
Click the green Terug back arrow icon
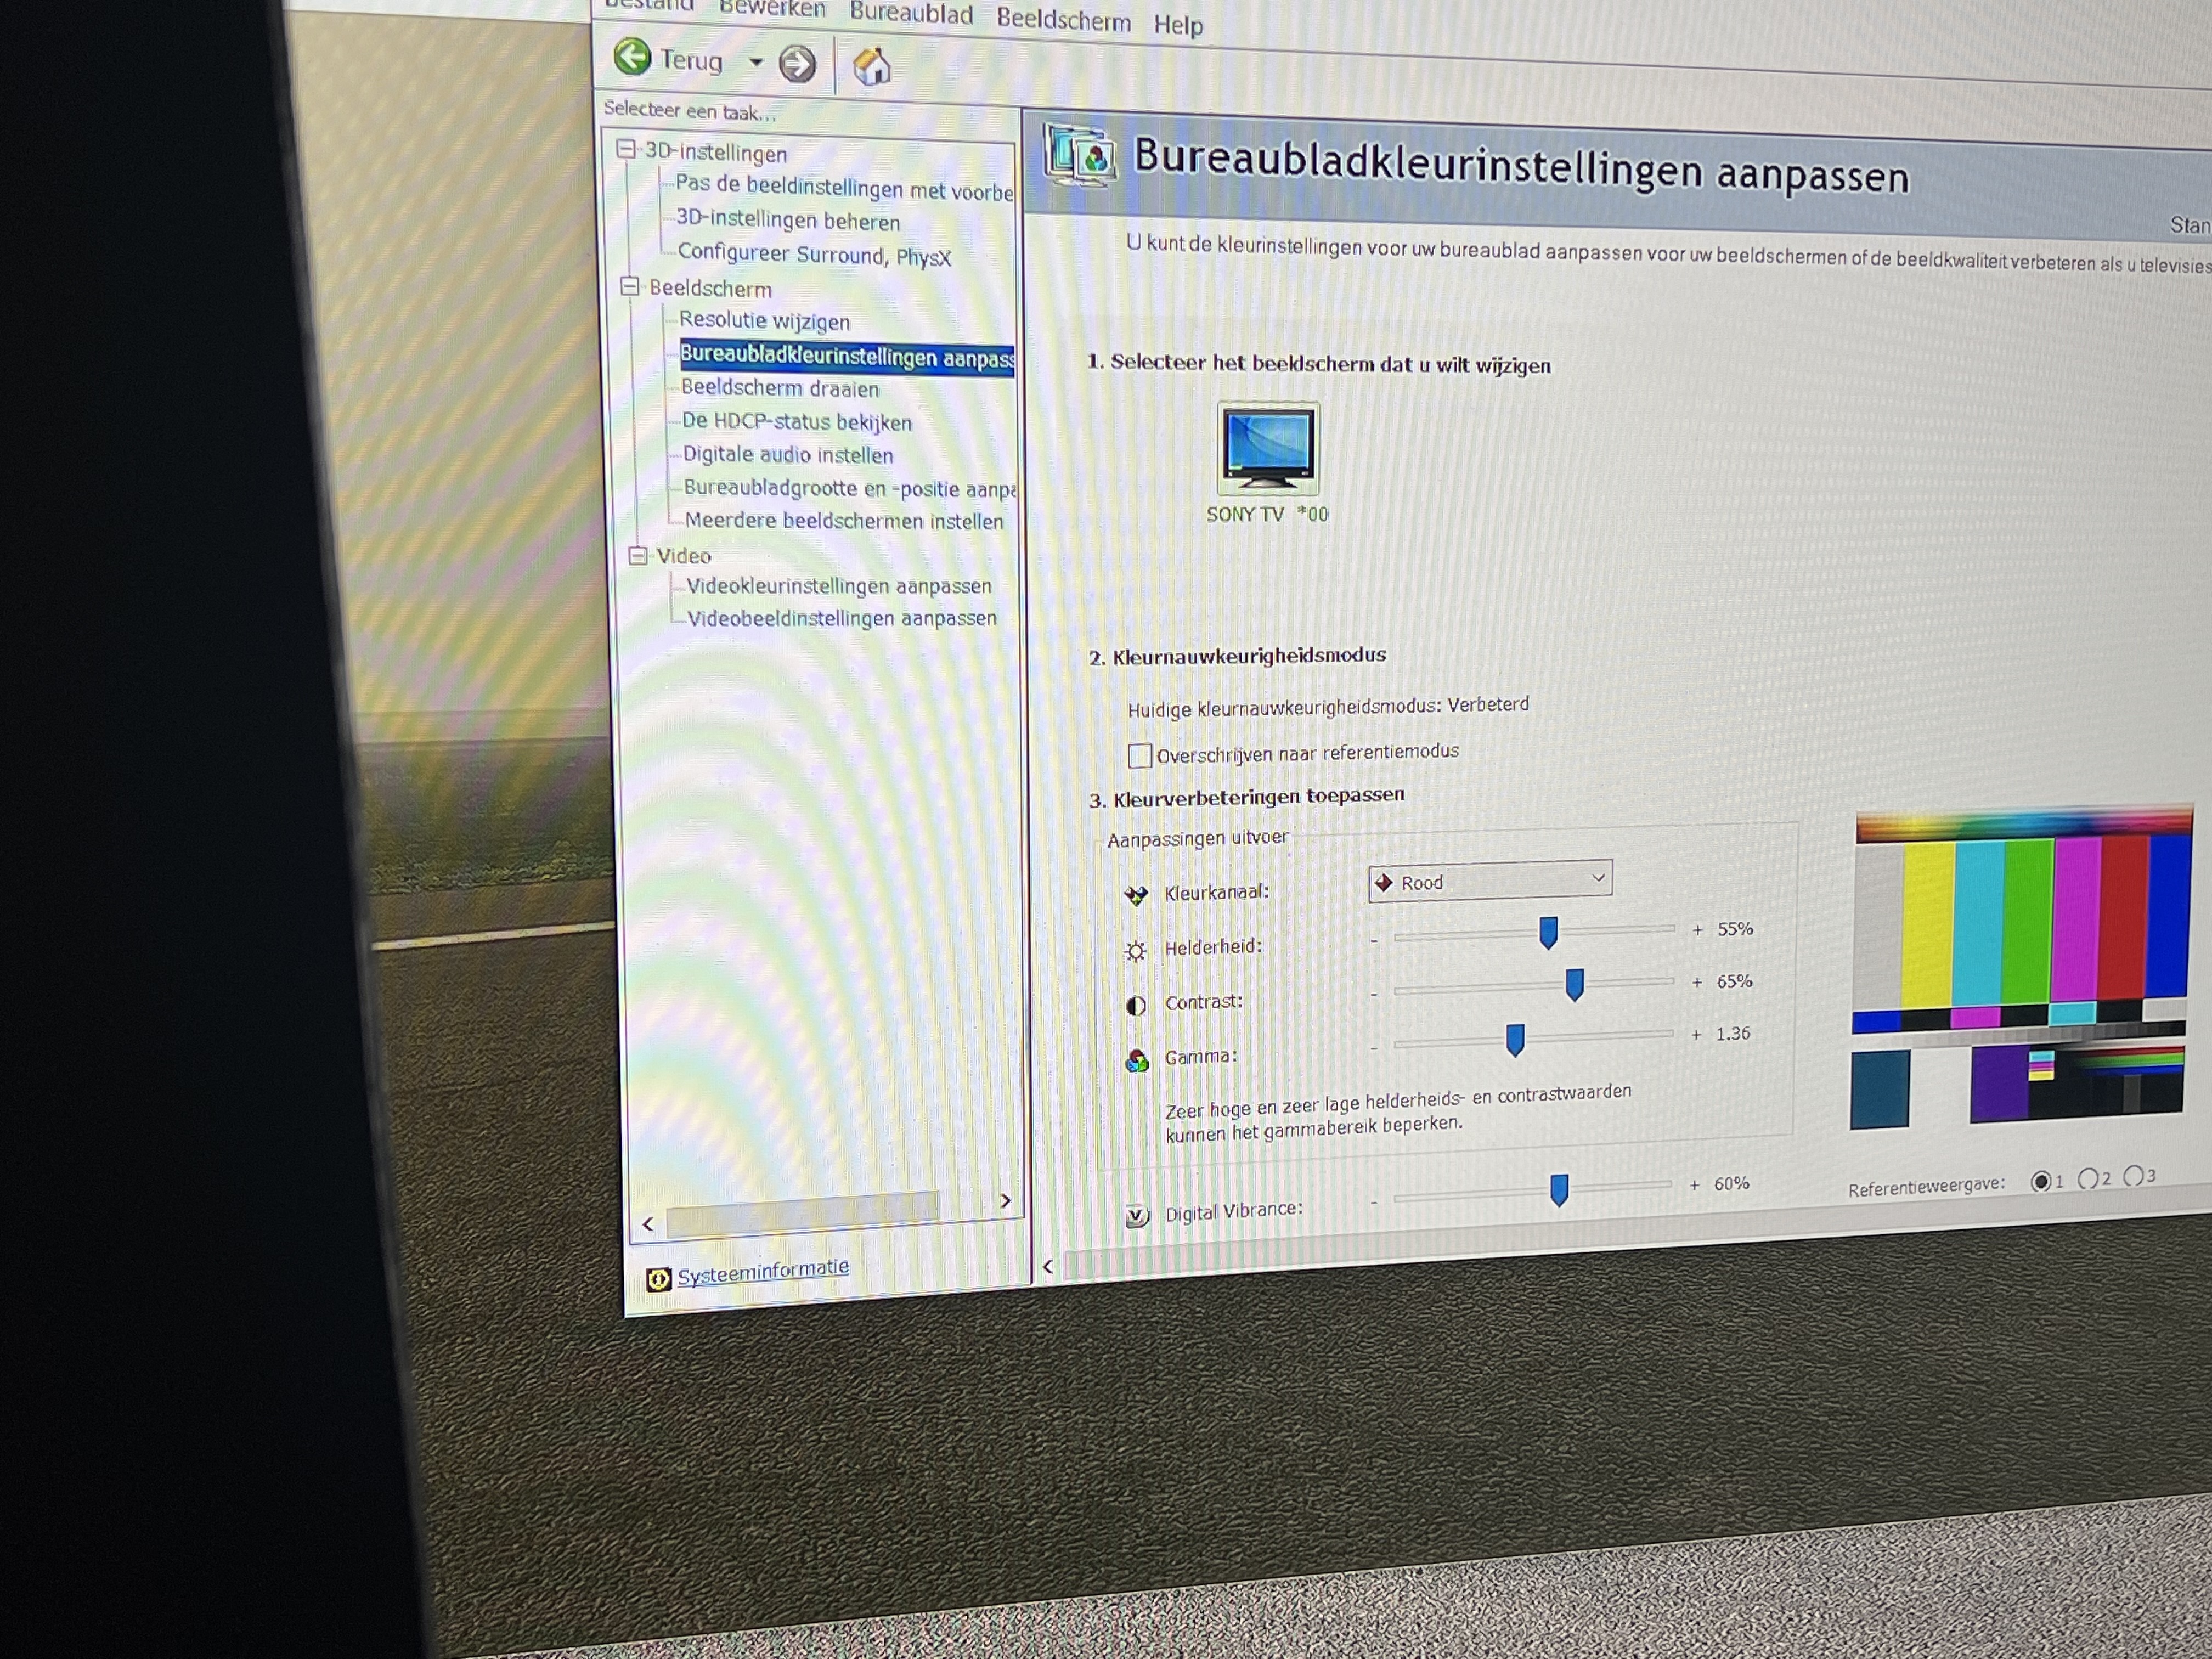tap(632, 57)
